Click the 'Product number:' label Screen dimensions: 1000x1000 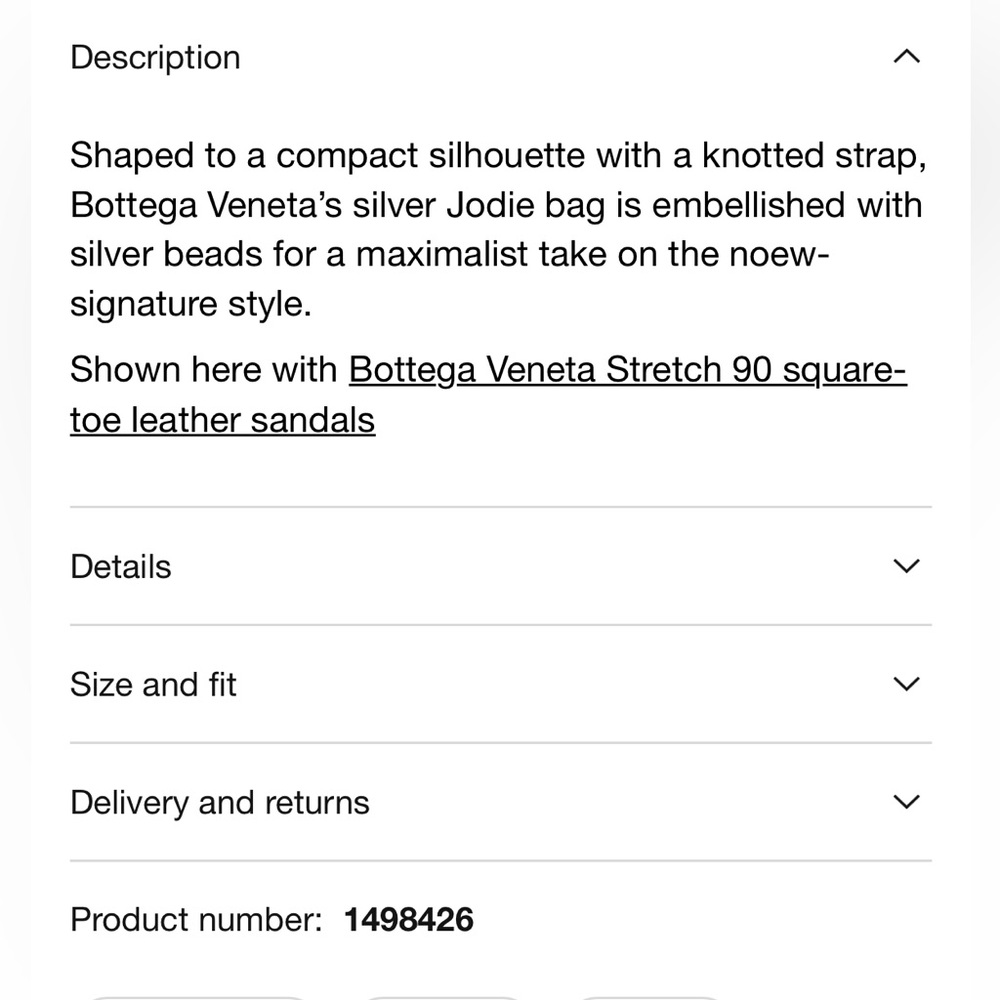(x=196, y=920)
